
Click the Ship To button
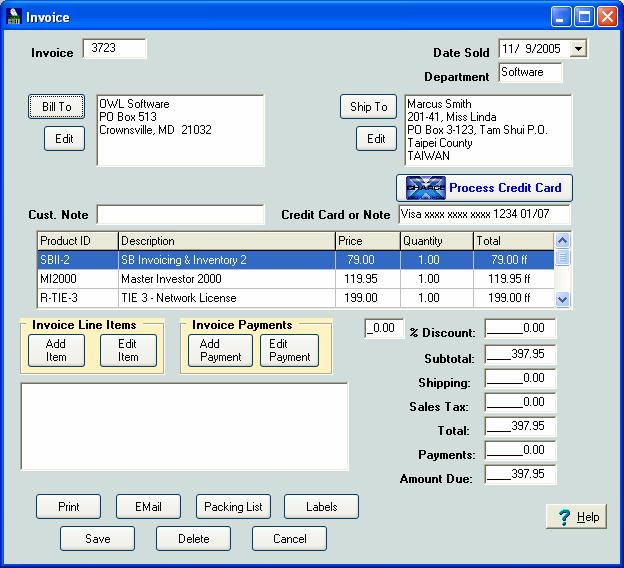coord(369,107)
